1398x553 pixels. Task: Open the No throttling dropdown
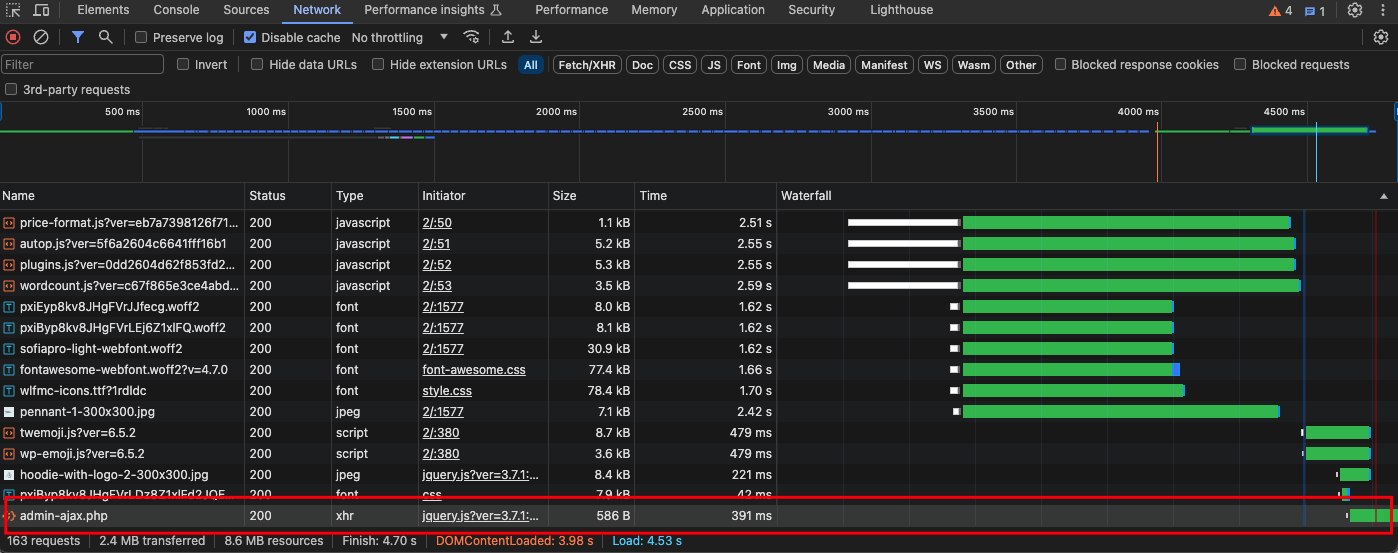click(400, 37)
